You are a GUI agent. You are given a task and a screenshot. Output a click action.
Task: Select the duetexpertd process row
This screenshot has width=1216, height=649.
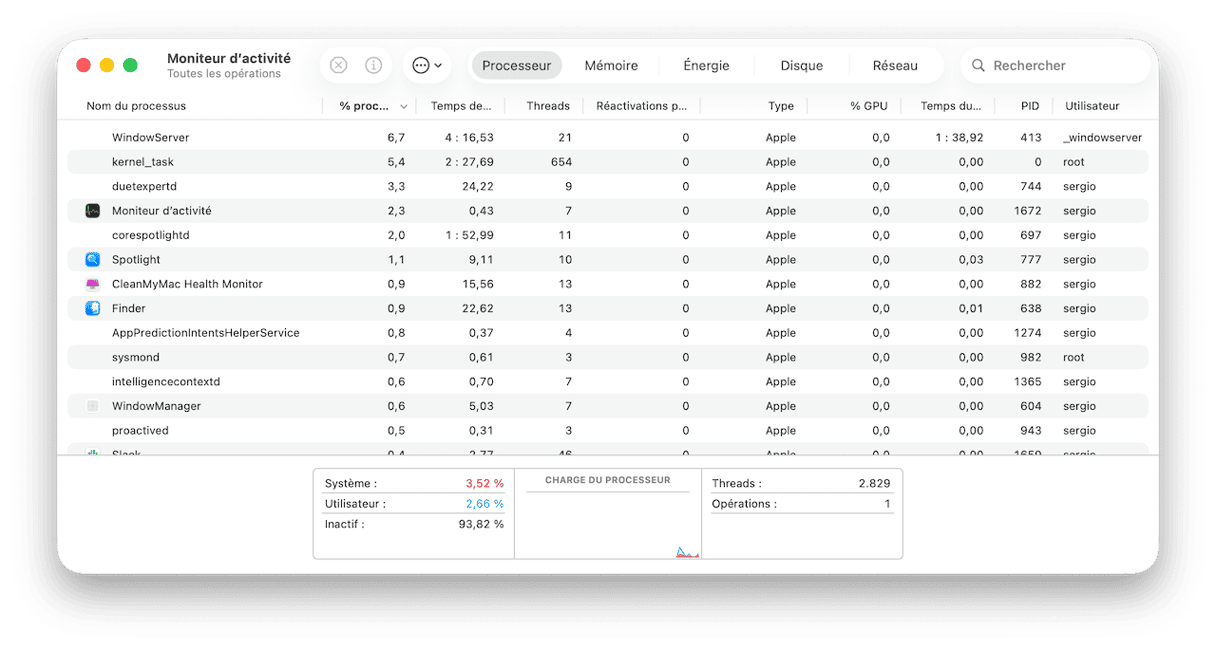pos(608,186)
